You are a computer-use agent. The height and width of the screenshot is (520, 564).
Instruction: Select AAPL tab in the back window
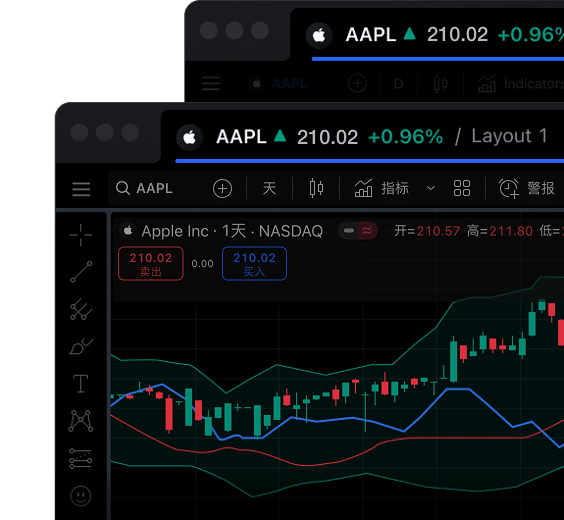click(x=428, y=35)
